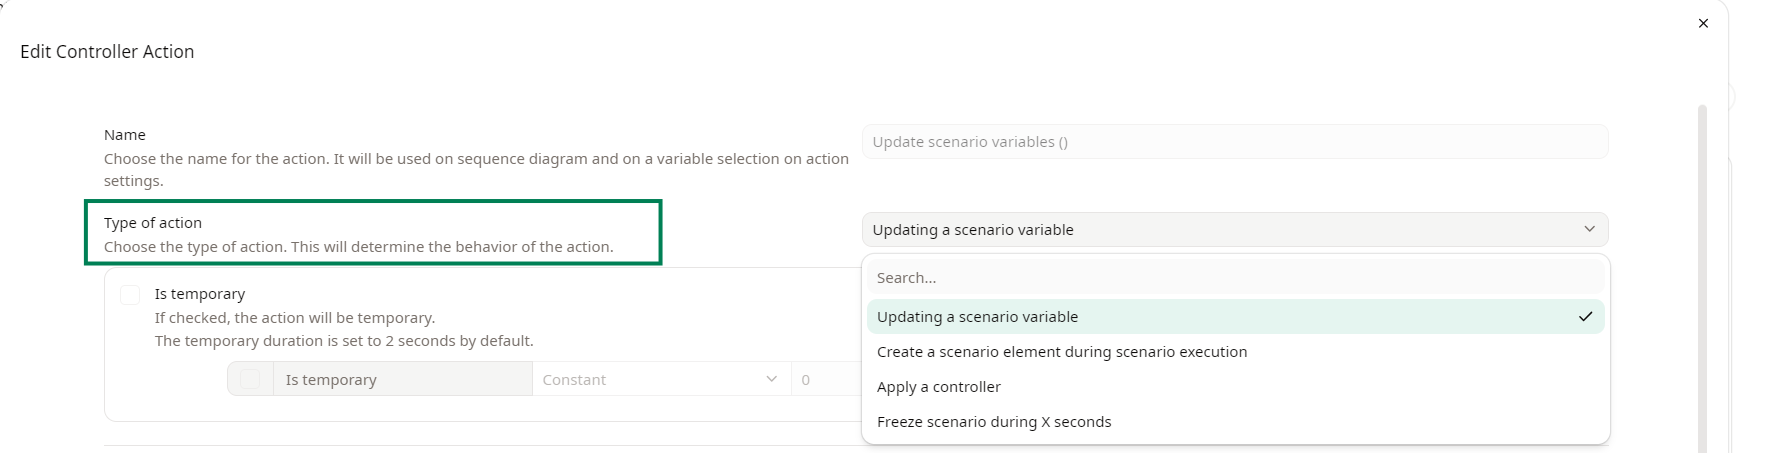
Task: Click the Constant dropdown chevron arrow
Action: click(x=771, y=380)
